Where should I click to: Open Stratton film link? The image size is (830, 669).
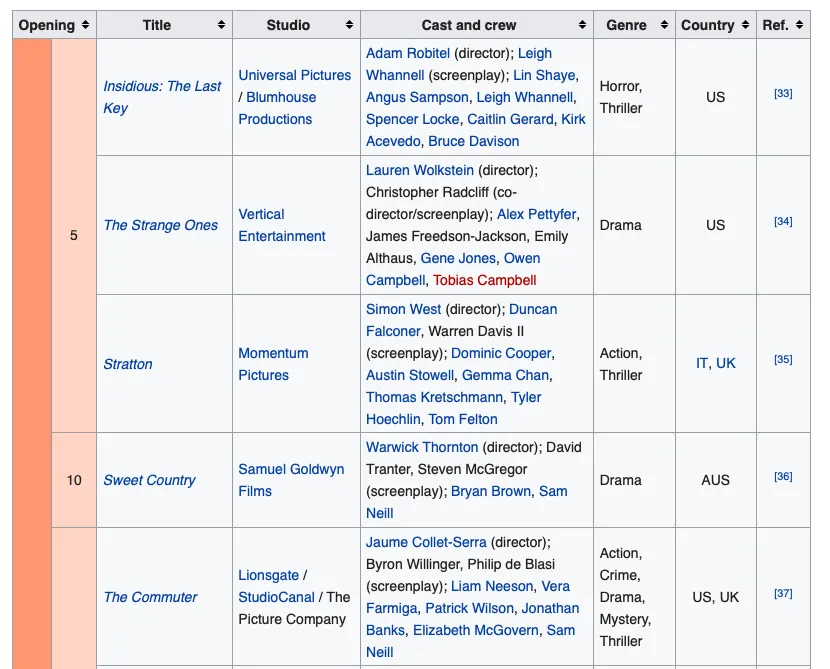(x=128, y=364)
